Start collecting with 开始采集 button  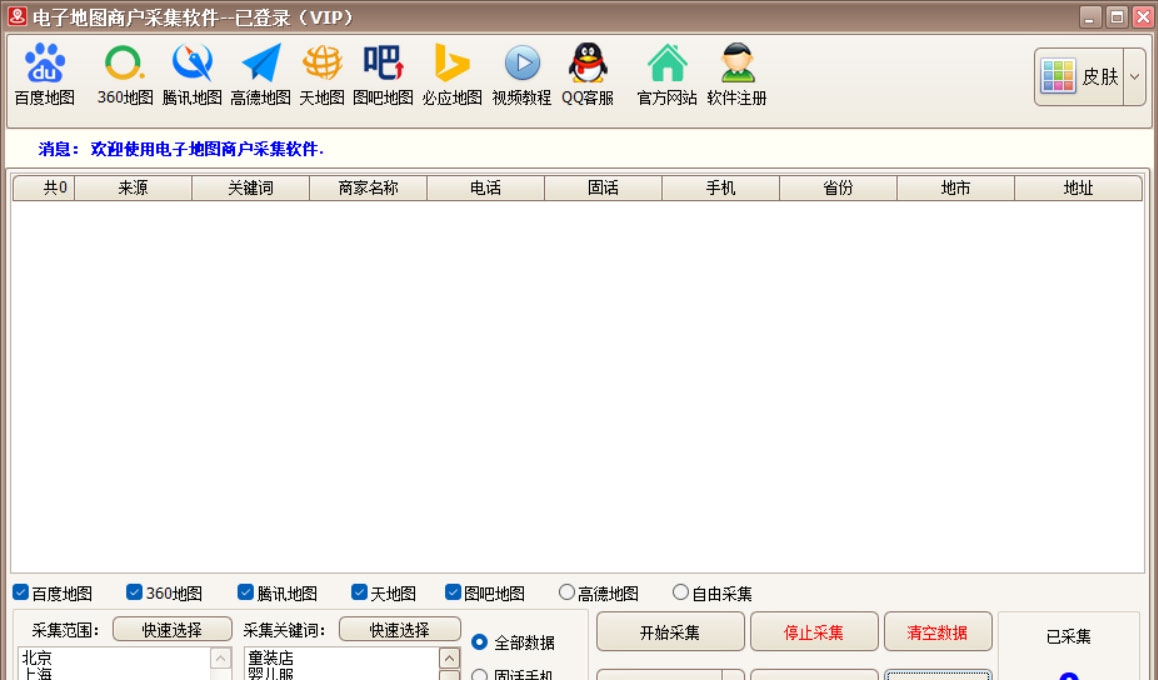coord(670,632)
